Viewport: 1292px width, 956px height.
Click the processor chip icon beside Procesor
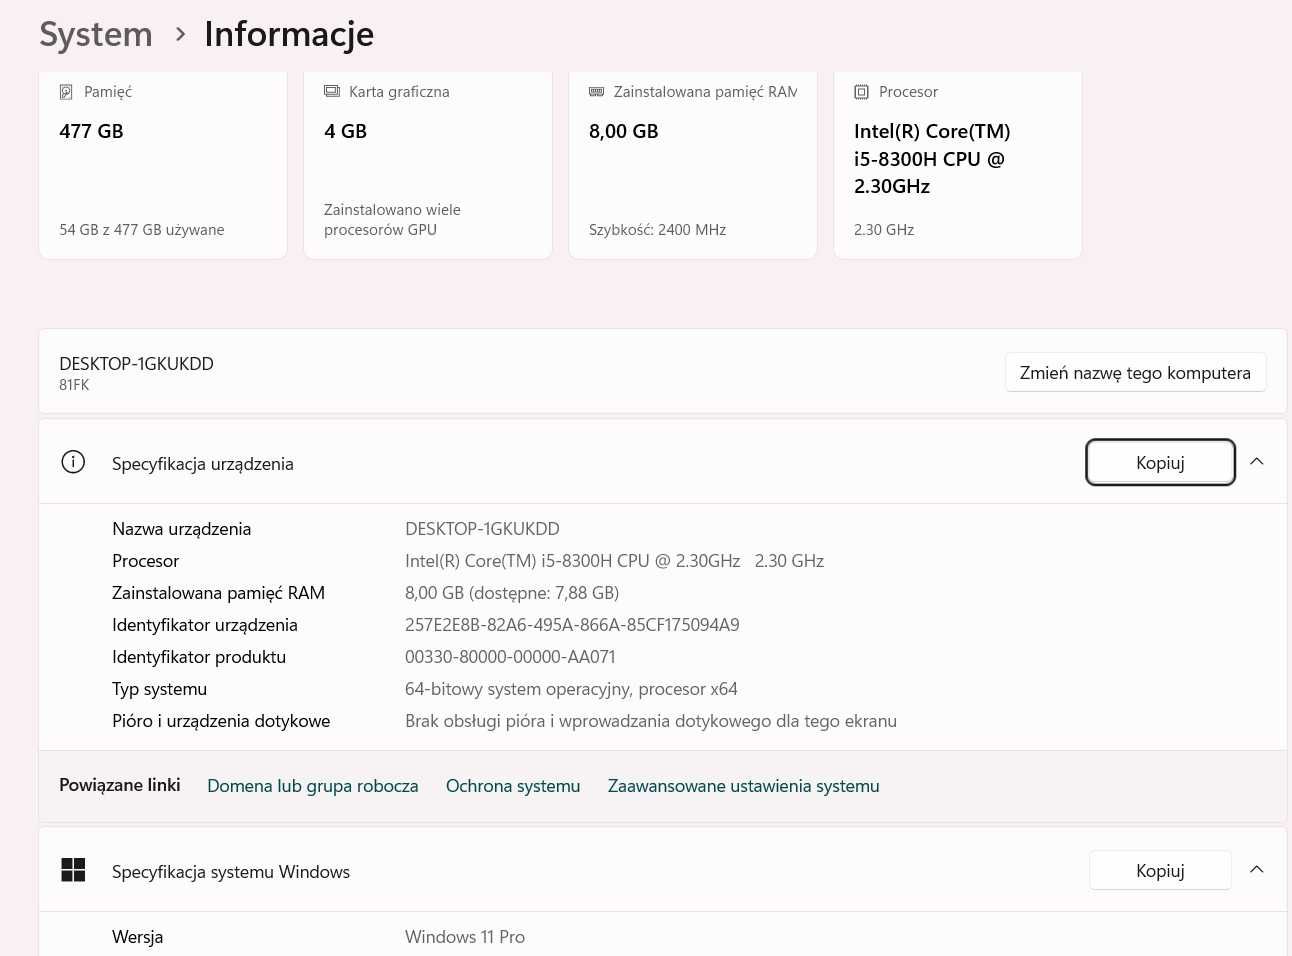point(862,92)
